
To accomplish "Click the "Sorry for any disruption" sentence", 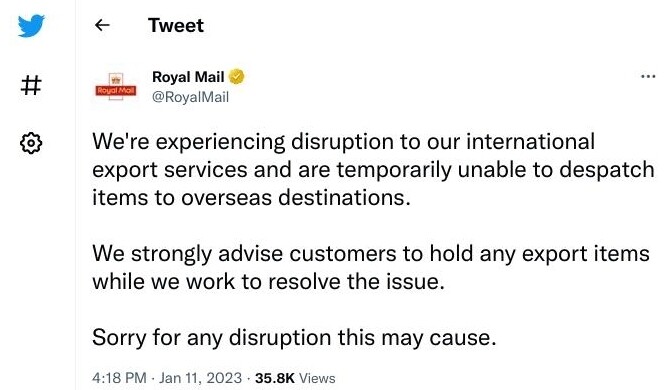I will tap(294, 338).
